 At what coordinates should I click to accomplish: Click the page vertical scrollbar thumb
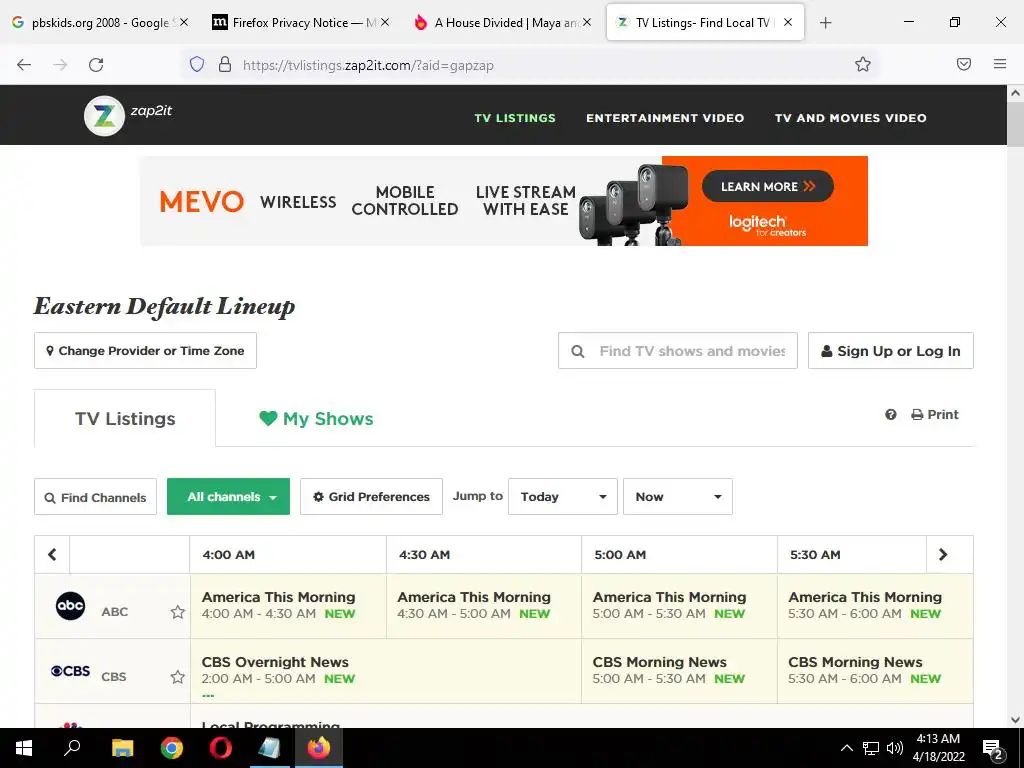[x=1016, y=124]
